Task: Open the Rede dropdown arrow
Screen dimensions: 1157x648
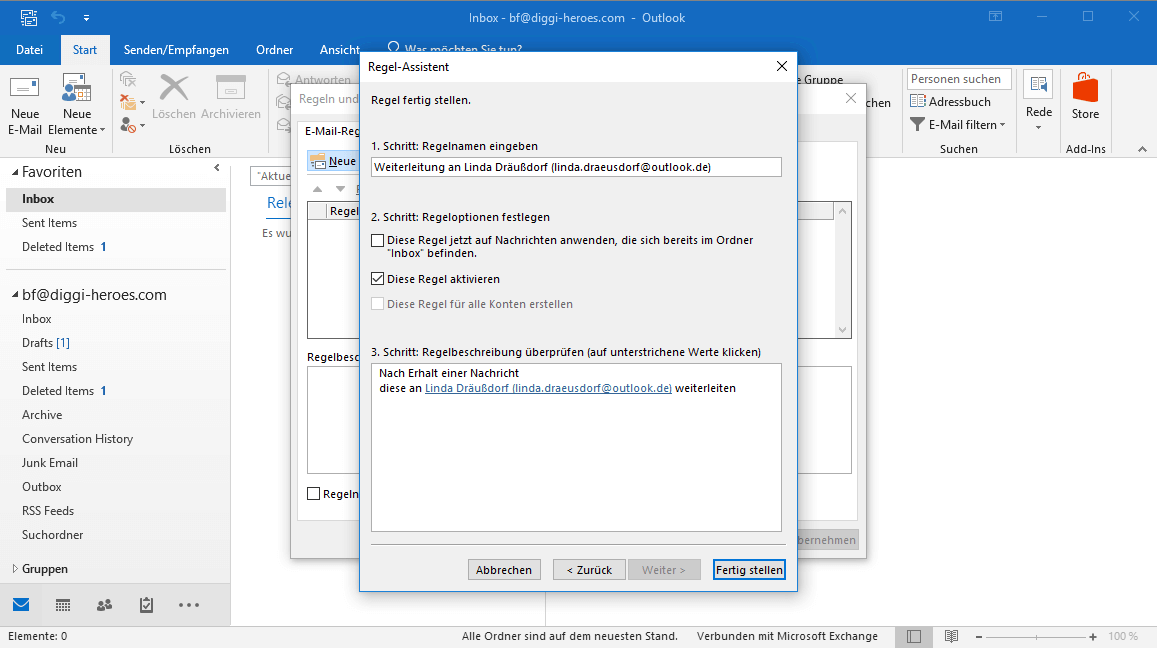Action: (1039, 128)
